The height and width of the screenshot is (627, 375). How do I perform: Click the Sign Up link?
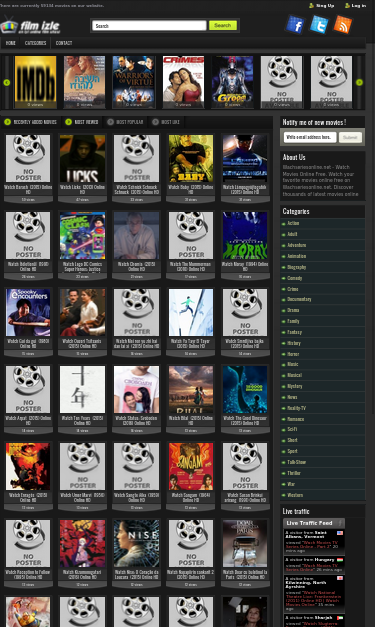321,6
